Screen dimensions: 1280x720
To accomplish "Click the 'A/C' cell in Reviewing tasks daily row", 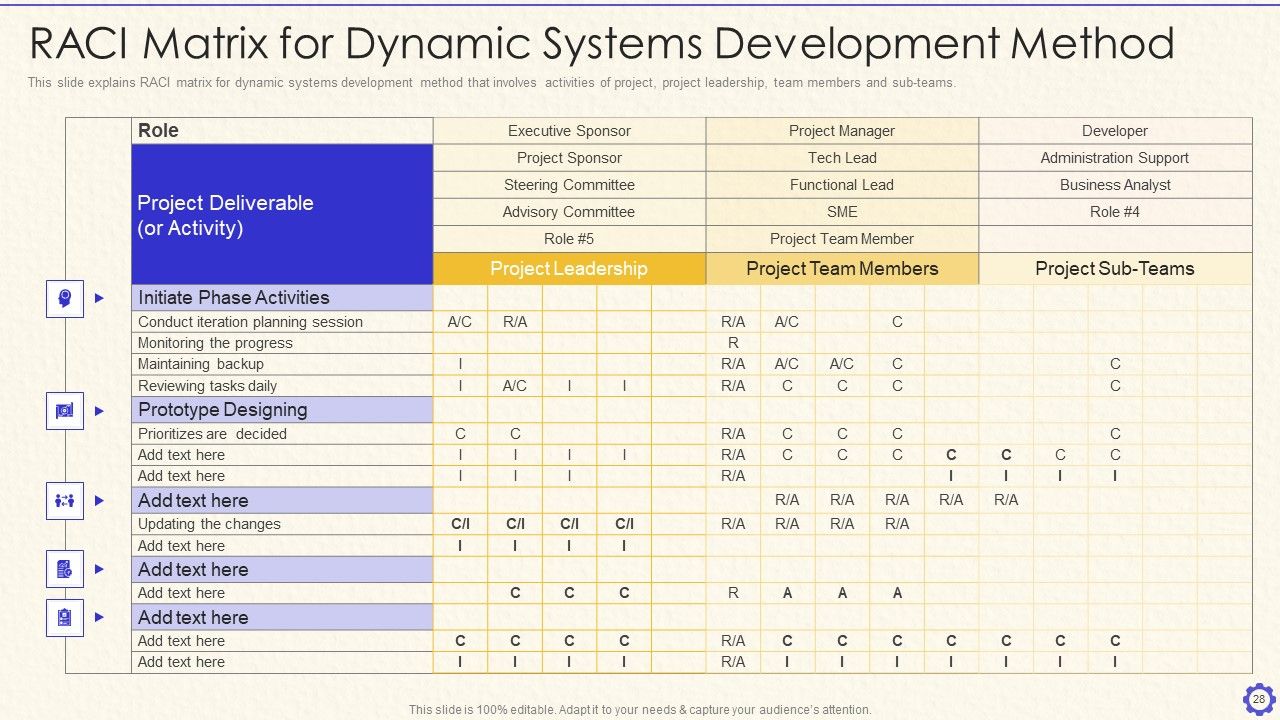I will [515, 386].
